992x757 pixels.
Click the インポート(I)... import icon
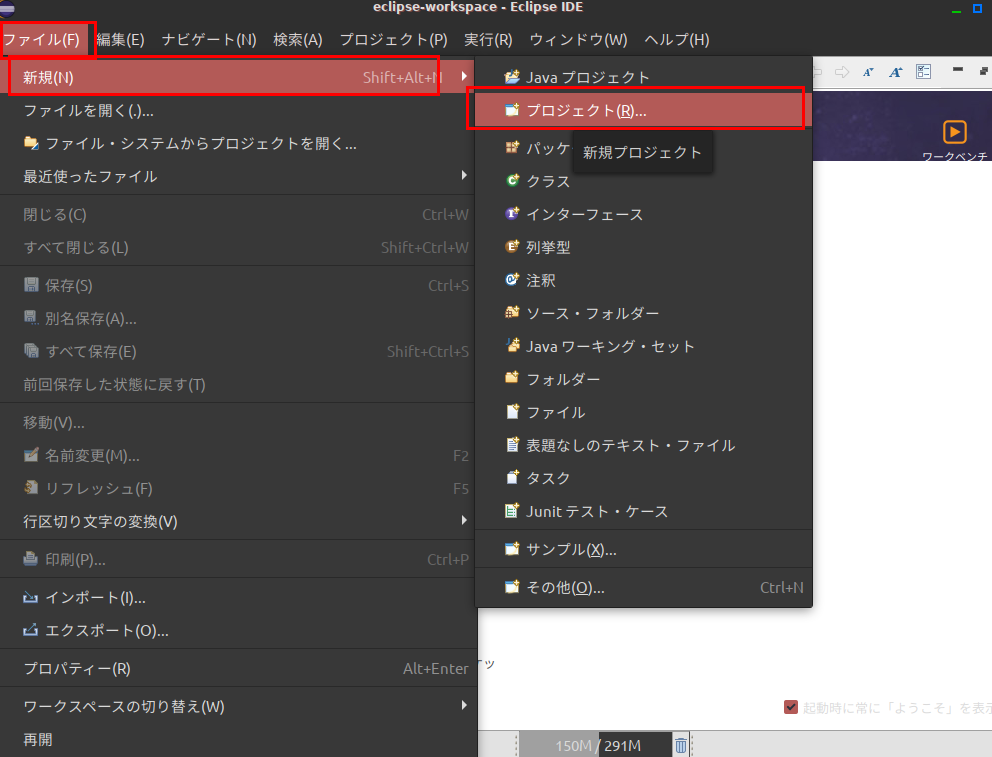30,597
